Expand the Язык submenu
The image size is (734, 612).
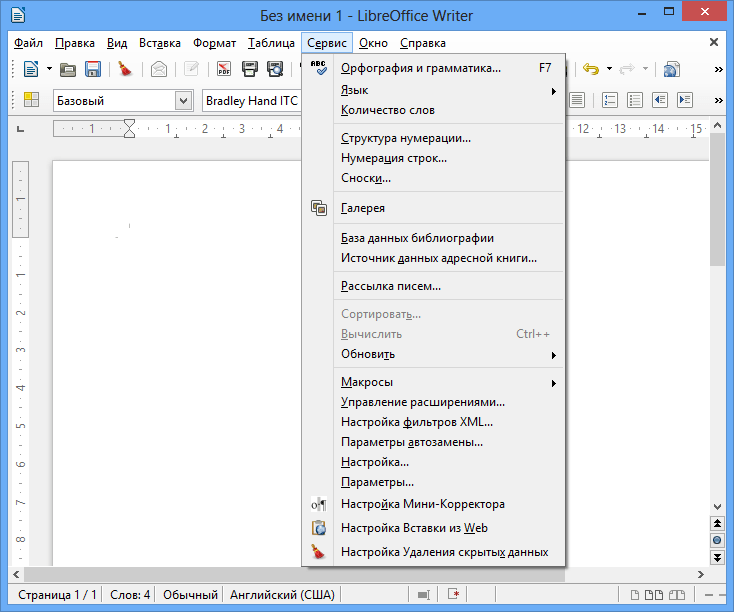[x=434, y=90]
